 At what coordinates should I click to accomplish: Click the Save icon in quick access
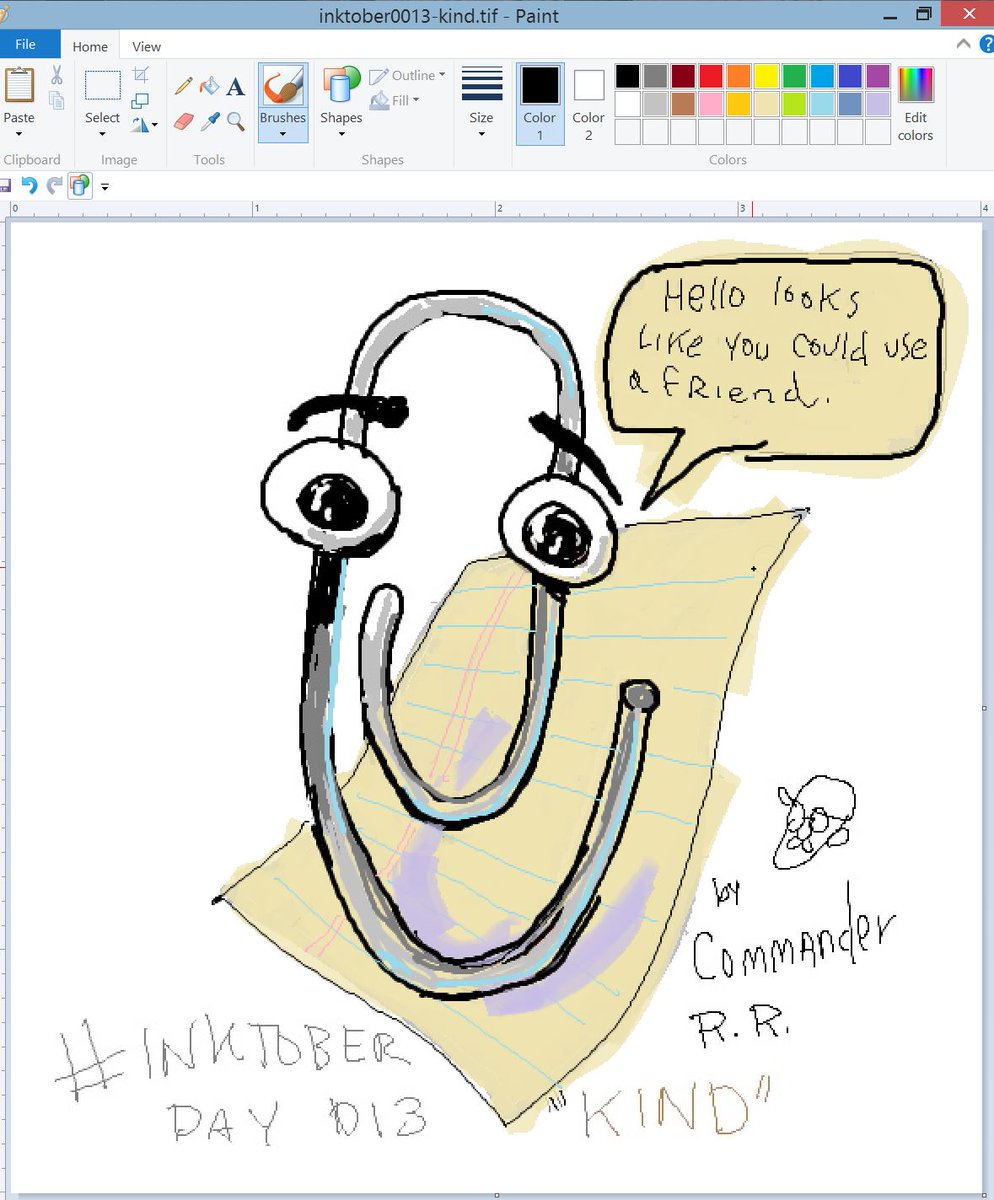4,185
